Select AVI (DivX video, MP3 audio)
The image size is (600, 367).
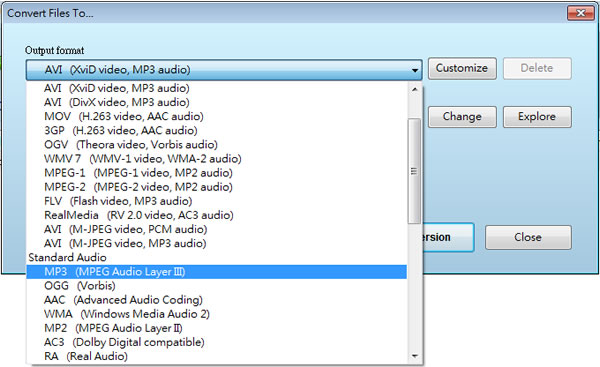coord(217,103)
